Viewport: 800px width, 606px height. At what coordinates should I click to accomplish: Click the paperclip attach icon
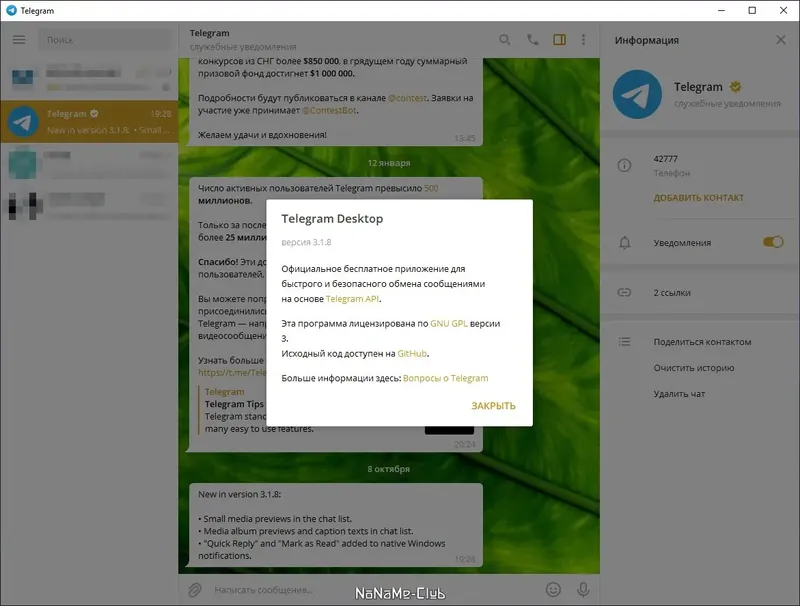[x=195, y=590]
